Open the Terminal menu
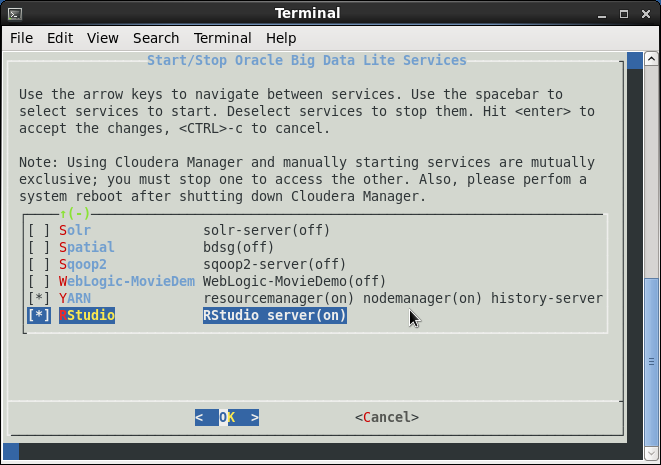The image size is (661, 465). click(223, 38)
